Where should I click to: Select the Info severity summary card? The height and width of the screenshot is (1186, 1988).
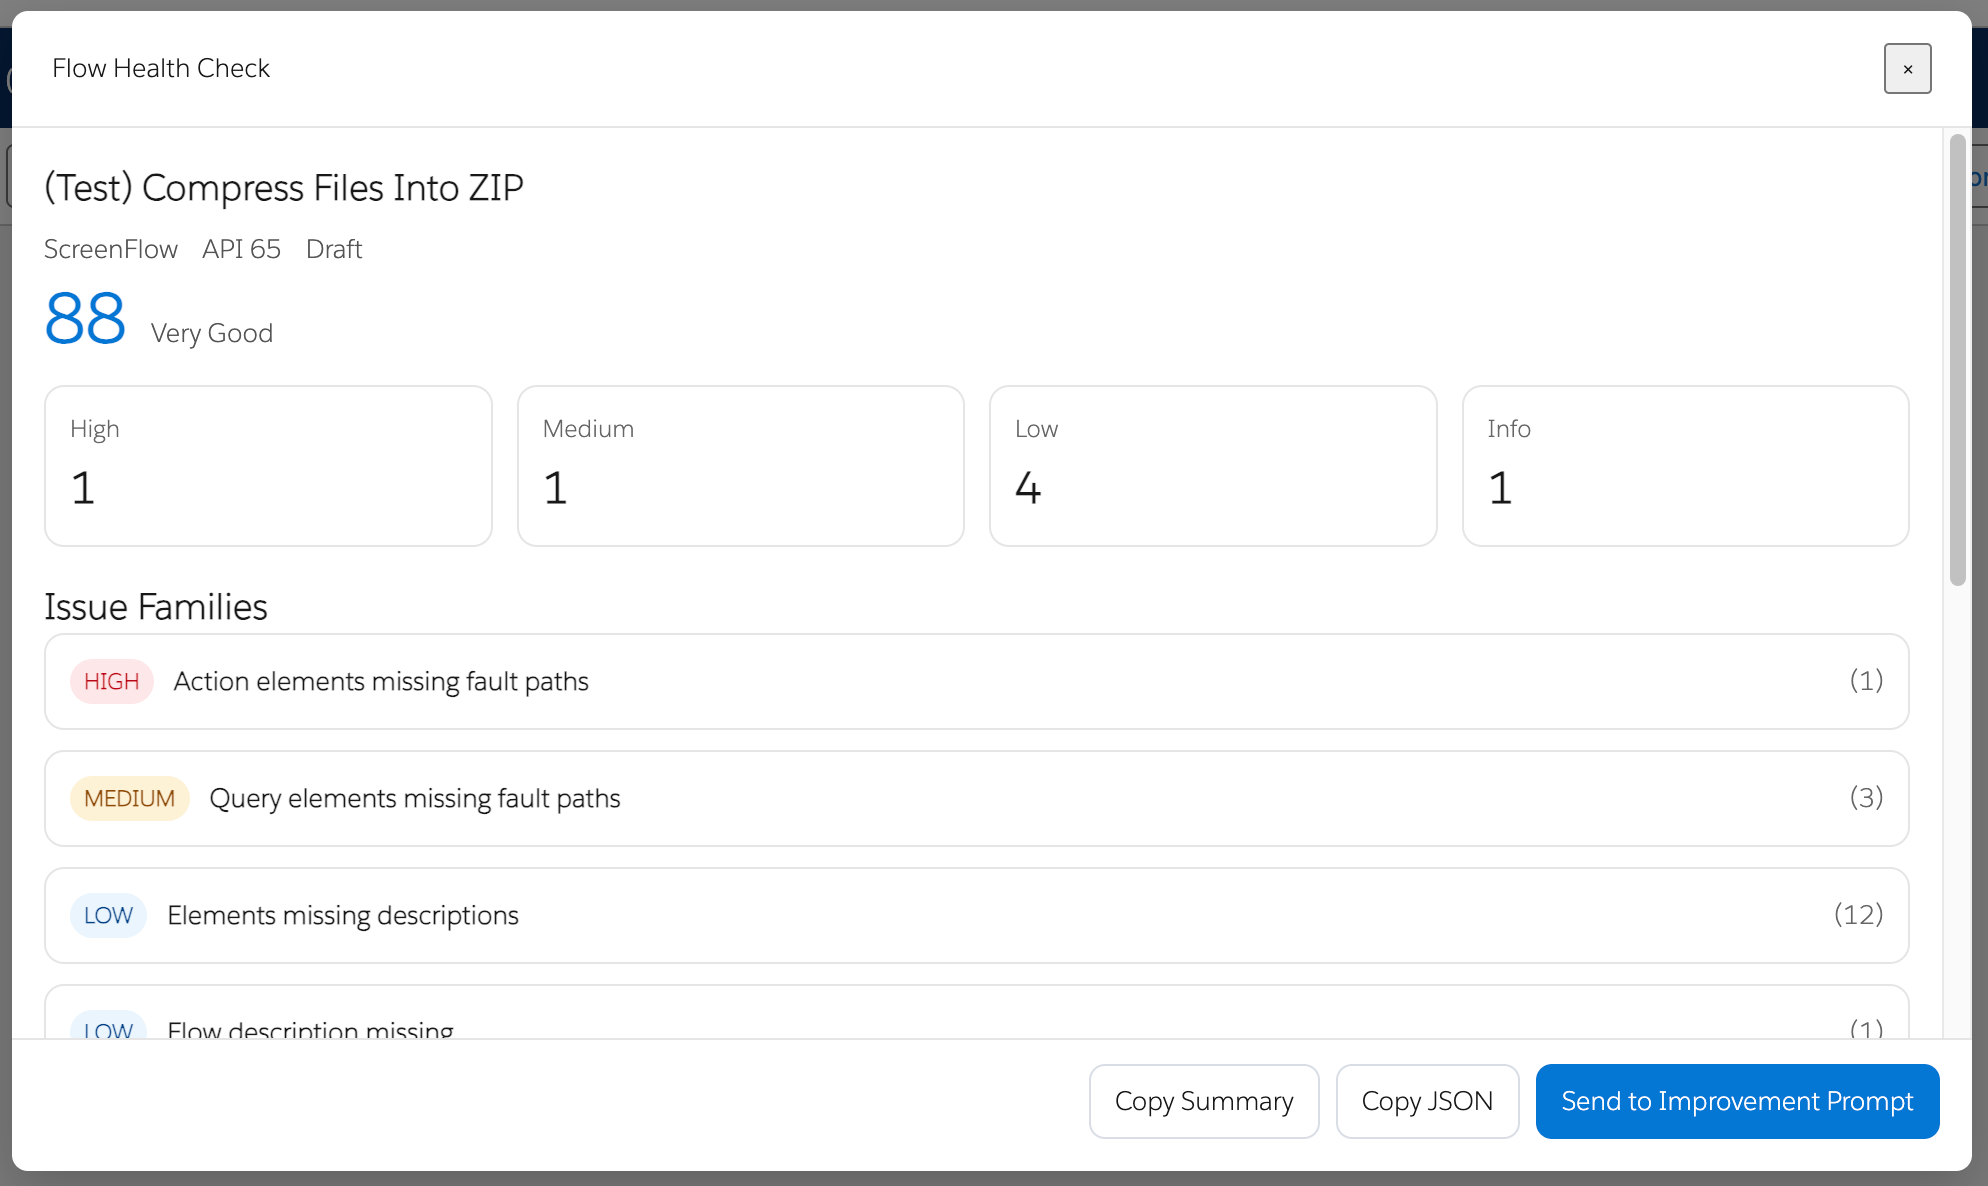click(x=1685, y=465)
